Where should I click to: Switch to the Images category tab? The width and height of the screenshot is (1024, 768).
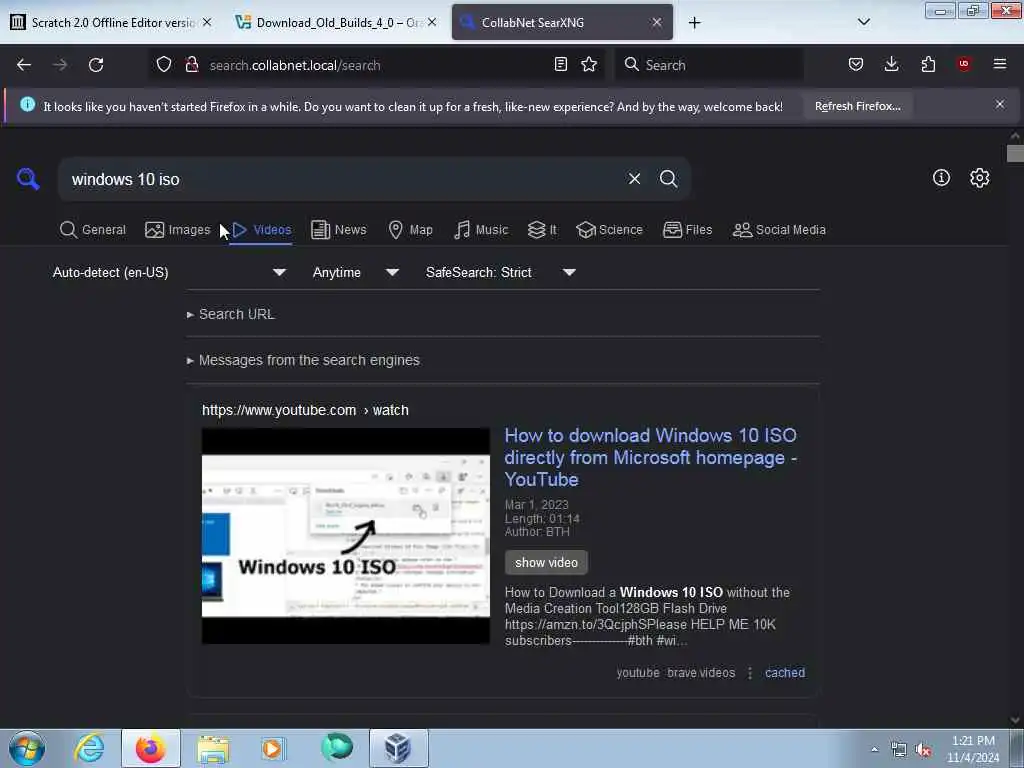(x=178, y=230)
